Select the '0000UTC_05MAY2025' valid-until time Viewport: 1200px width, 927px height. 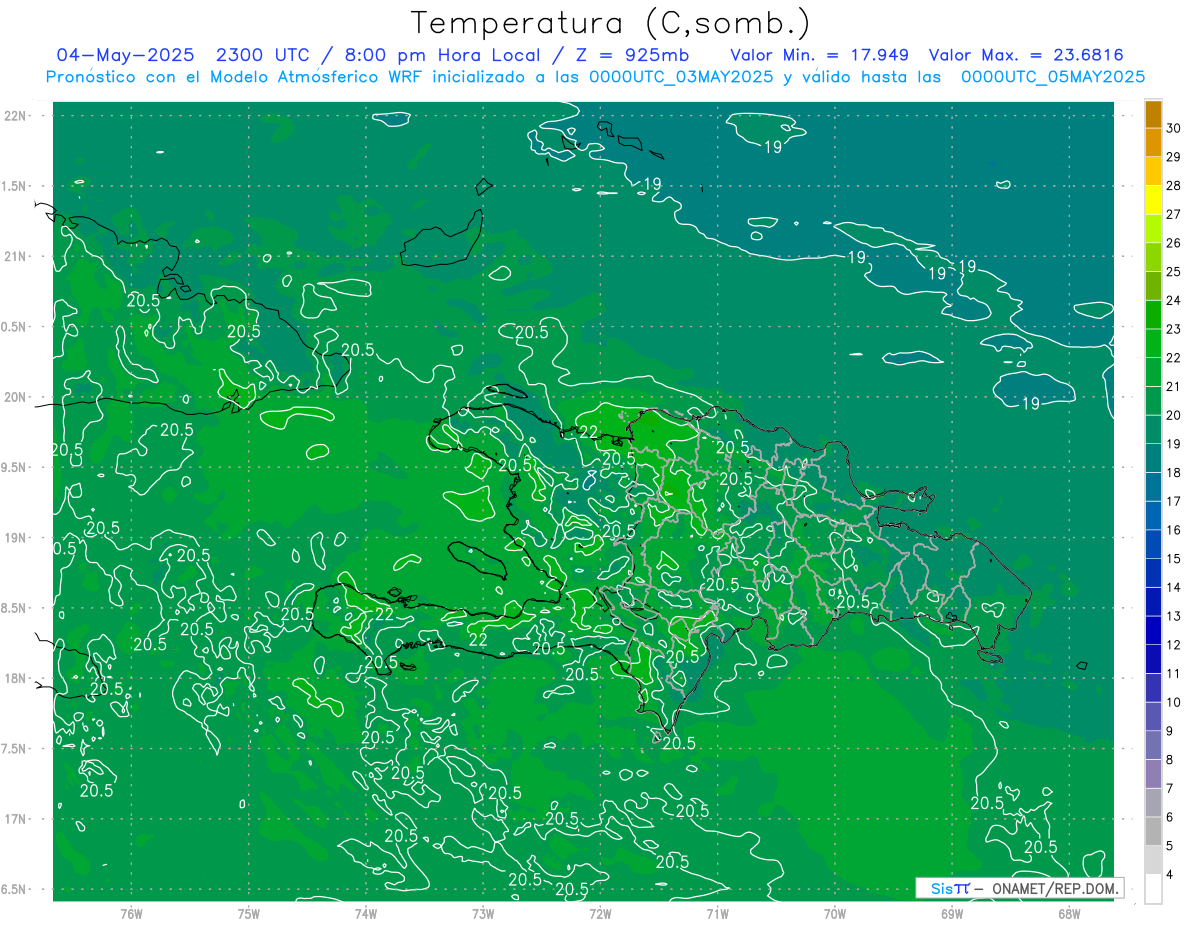tap(1053, 77)
